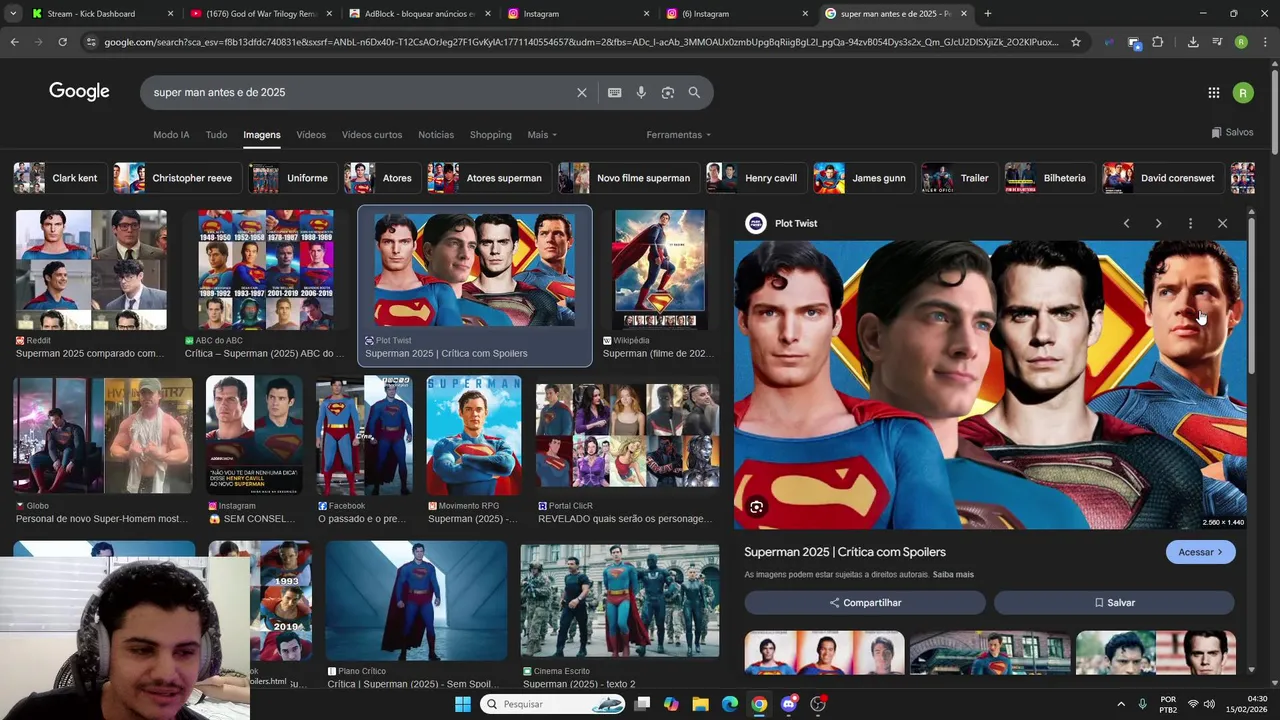The width and height of the screenshot is (1280, 720).
Task: Click the Compartilhar button
Action: pos(865,603)
